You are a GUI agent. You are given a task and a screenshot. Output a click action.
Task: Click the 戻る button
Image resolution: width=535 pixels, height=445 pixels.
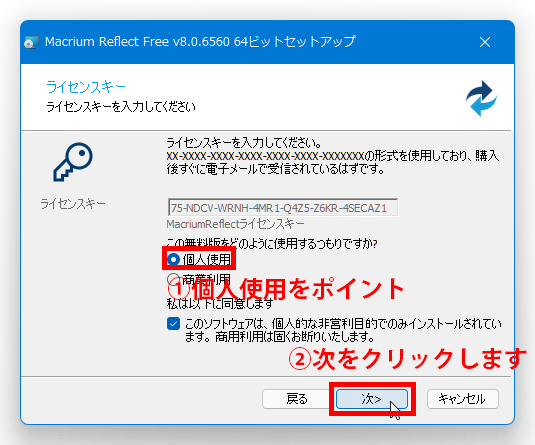tap(296, 399)
